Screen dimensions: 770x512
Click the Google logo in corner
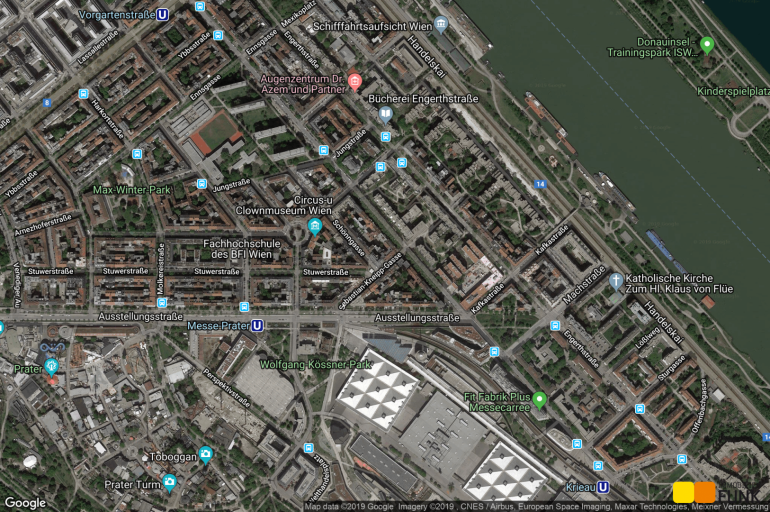click(x=25, y=502)
